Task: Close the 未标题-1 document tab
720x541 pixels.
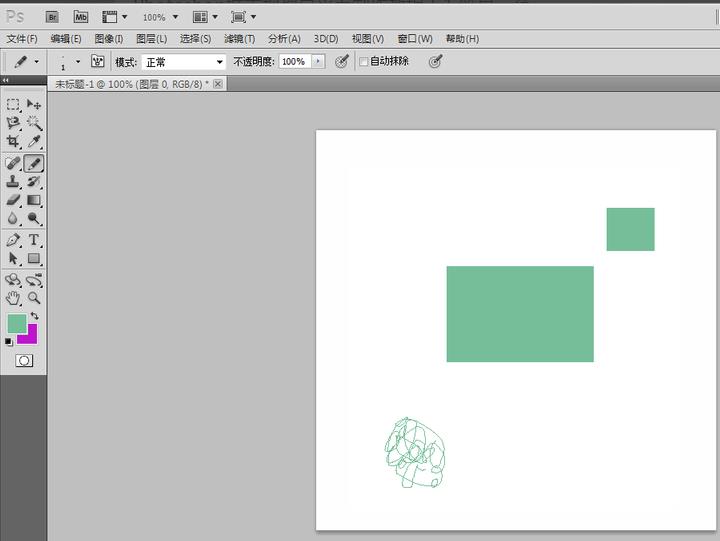Action: coord(218,84)
